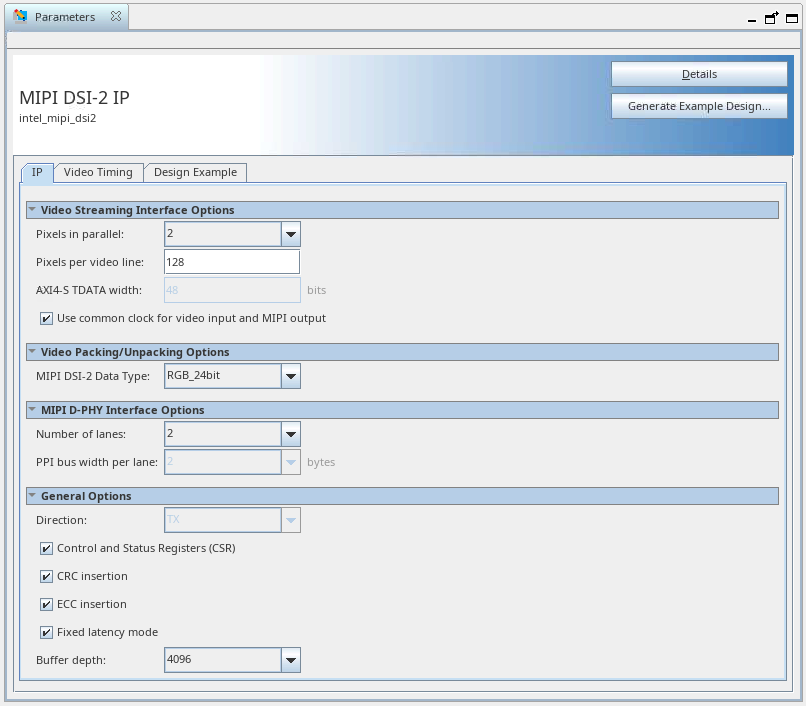Click Generate Example Design button
This screenshot has width=806, height=706.
[699, 106]
